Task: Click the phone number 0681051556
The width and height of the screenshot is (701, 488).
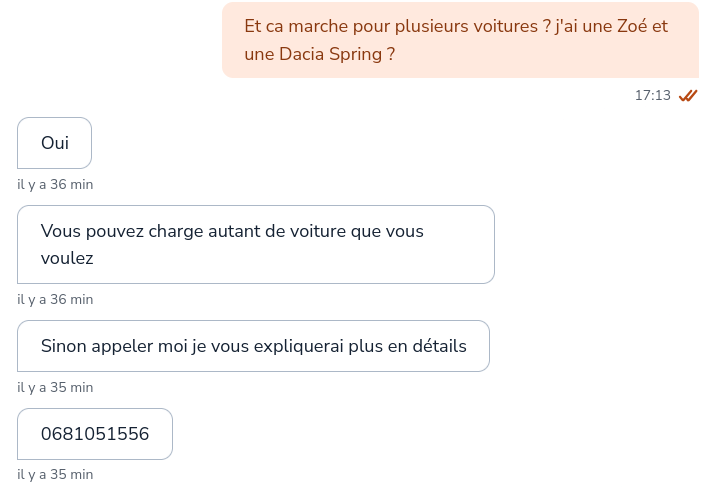Action: 95,434
